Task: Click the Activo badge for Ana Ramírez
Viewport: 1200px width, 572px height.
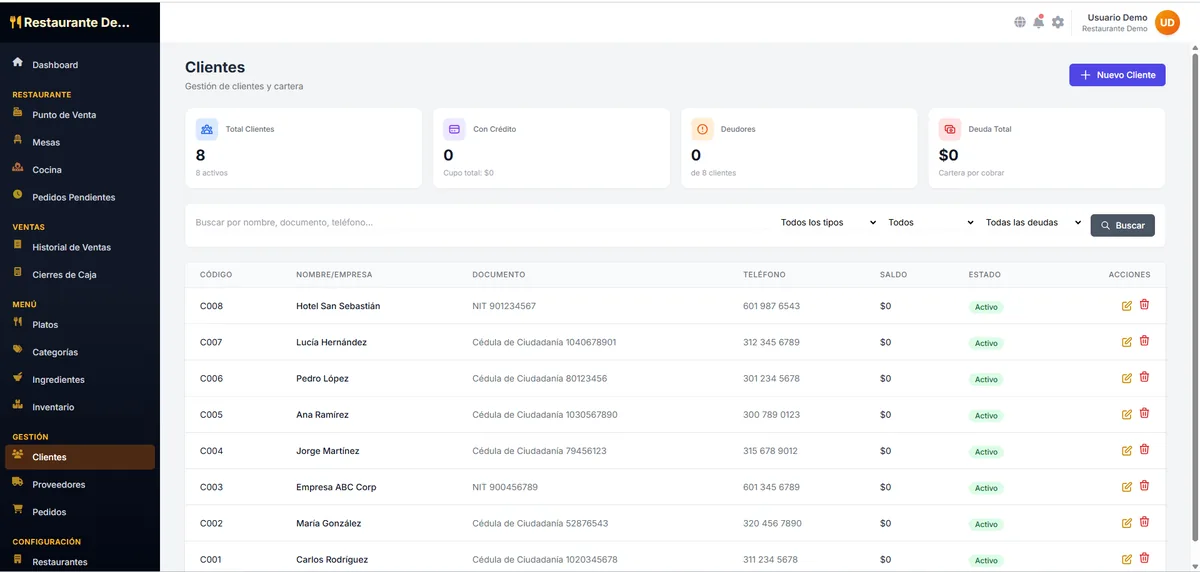Action: tap(986, 415)
